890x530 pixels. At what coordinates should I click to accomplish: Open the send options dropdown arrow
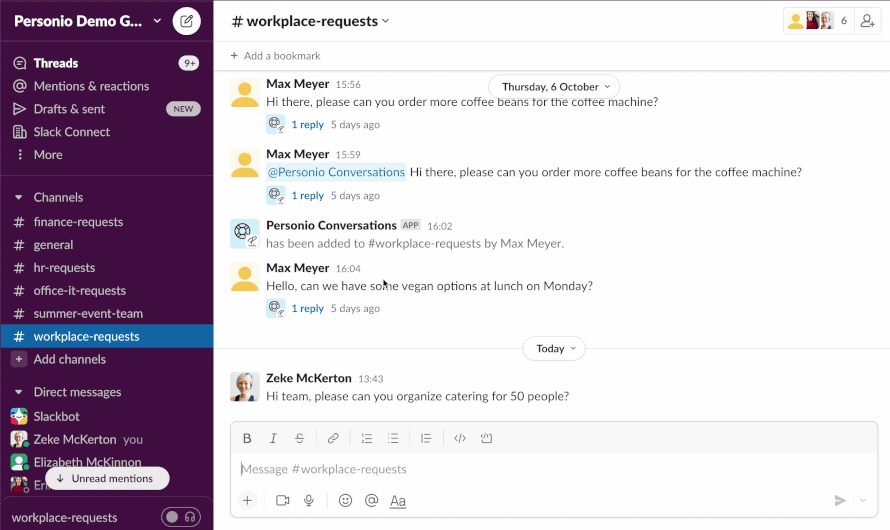(x=863, y=500)
